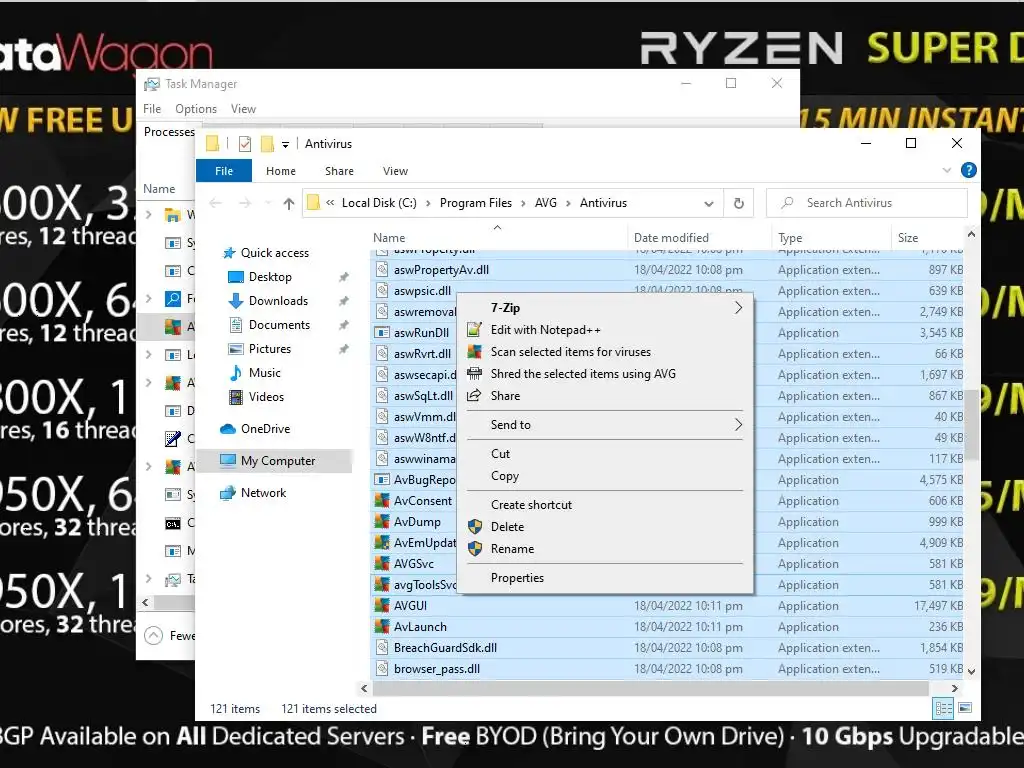Click the Properties quick access toolbar icon
This screenshot has height=768, width=1024.
(245, 144)
